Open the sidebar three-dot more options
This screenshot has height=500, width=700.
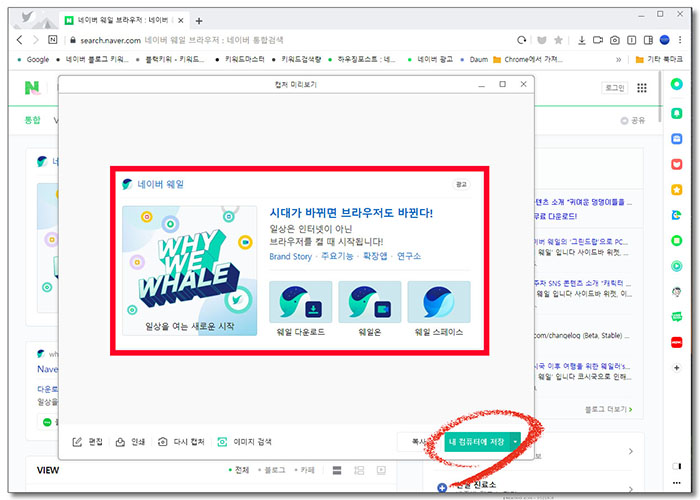[677, 483]
